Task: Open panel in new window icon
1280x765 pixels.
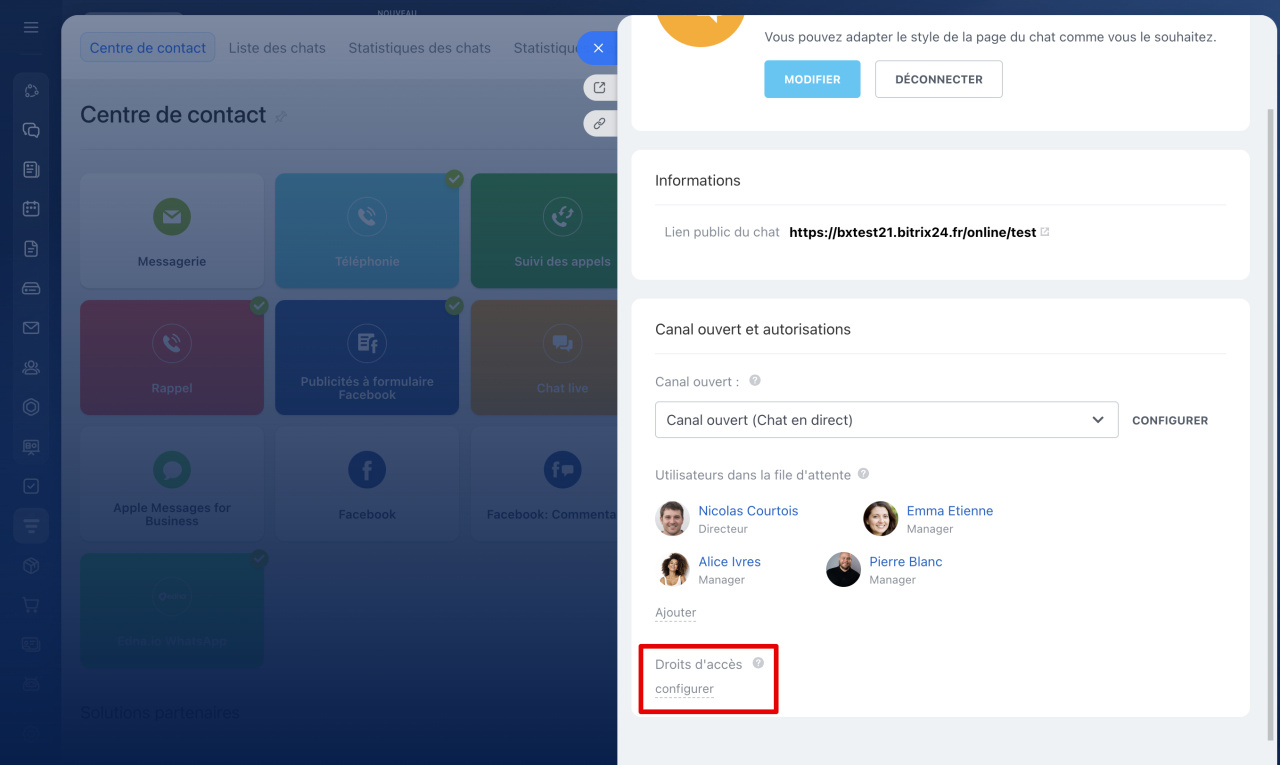Action: tap(599, 87)
